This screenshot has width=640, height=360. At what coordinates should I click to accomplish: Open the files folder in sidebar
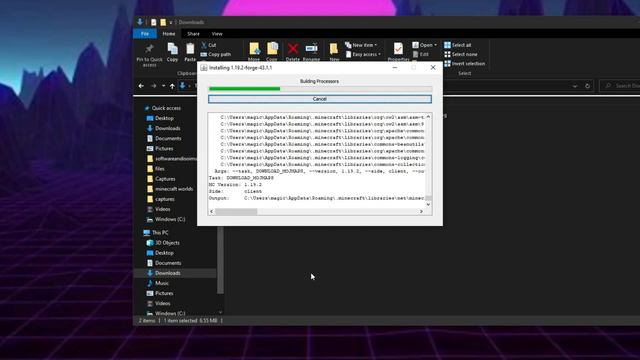160,169
